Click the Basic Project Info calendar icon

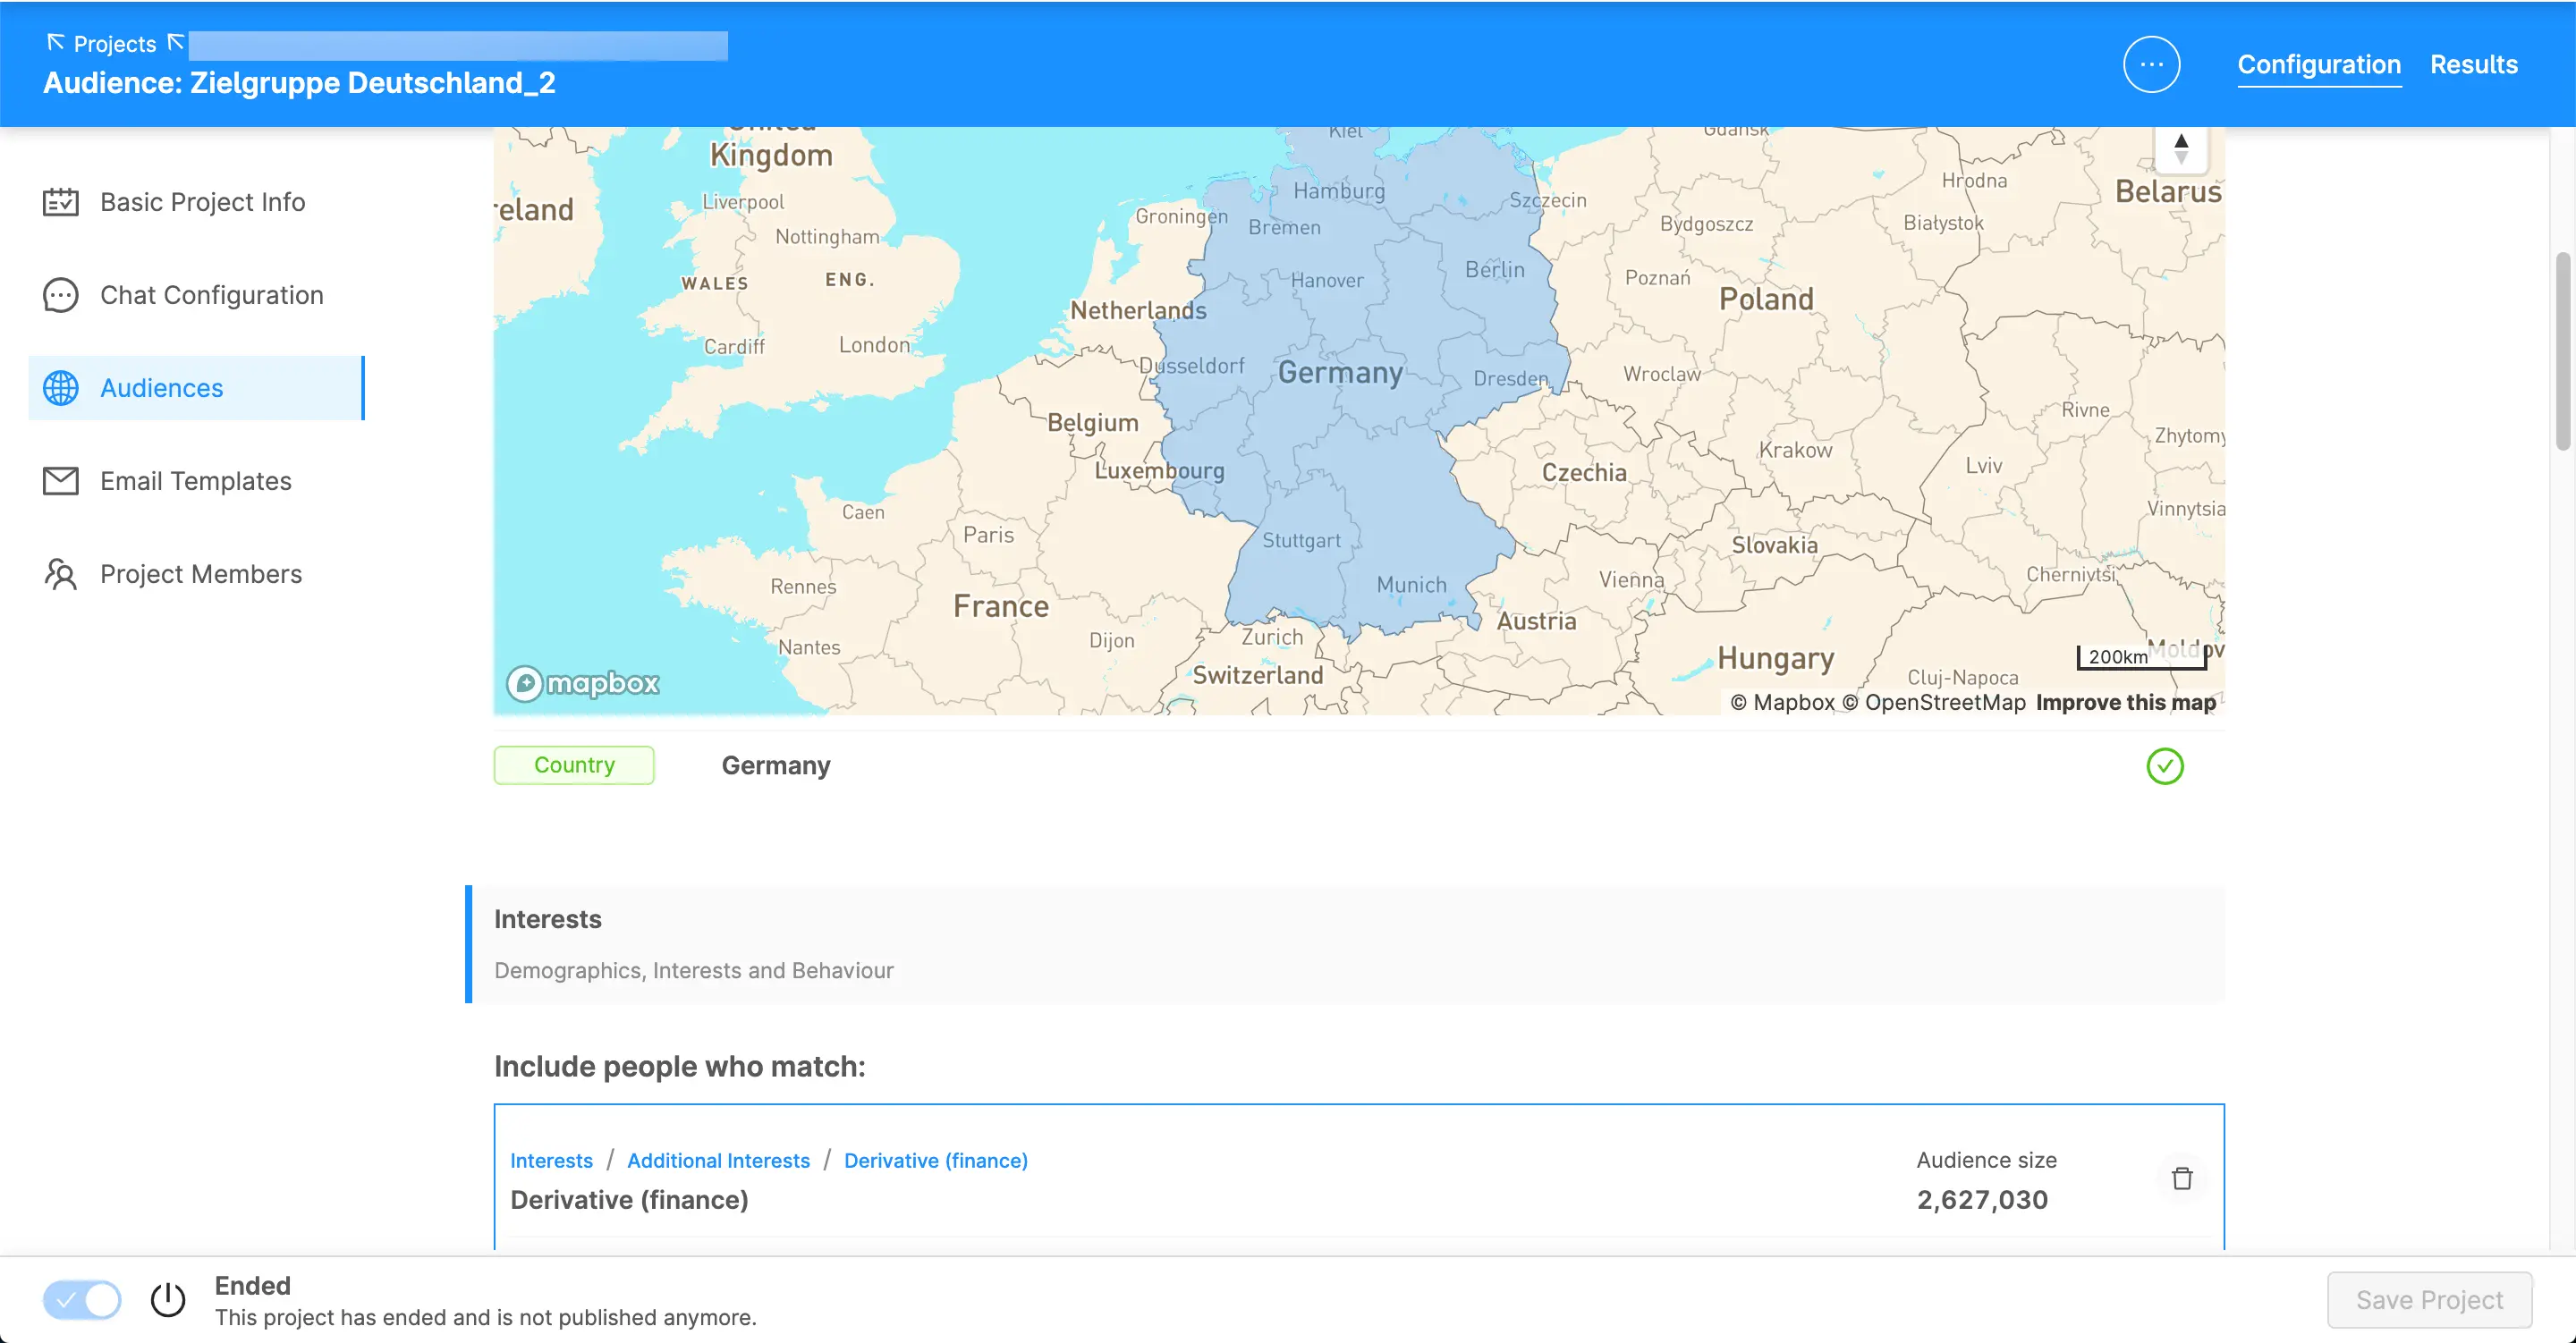(x=60, y=202)
